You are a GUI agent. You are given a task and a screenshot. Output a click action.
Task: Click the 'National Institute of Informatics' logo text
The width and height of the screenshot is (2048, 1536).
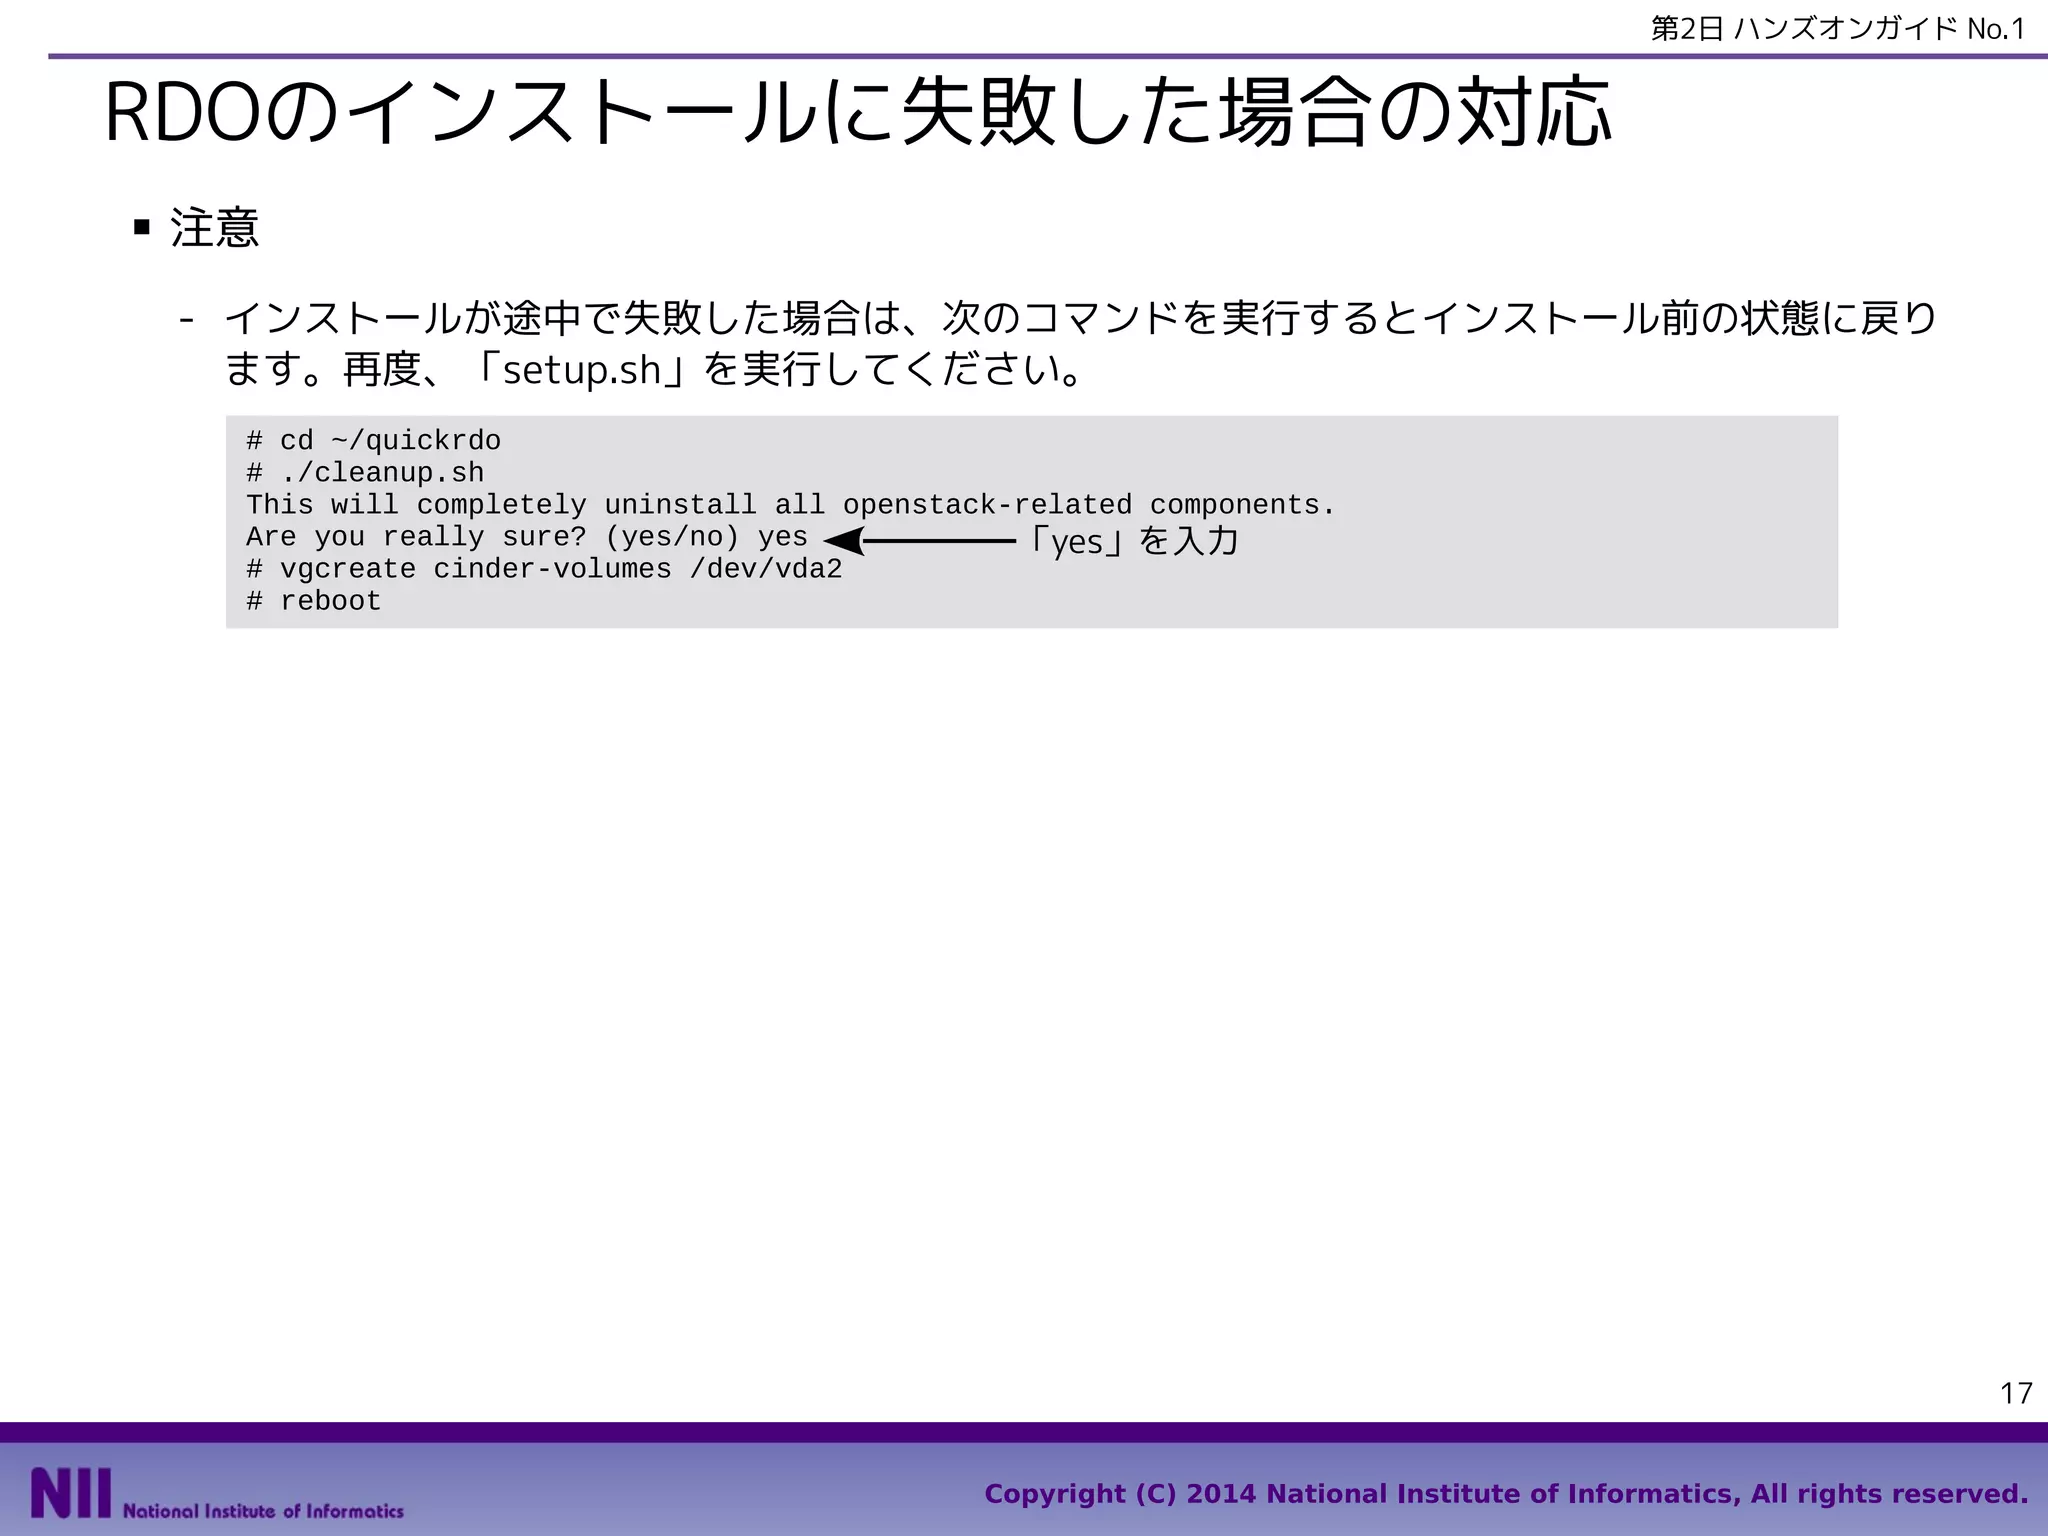(x=264, y=1511)
